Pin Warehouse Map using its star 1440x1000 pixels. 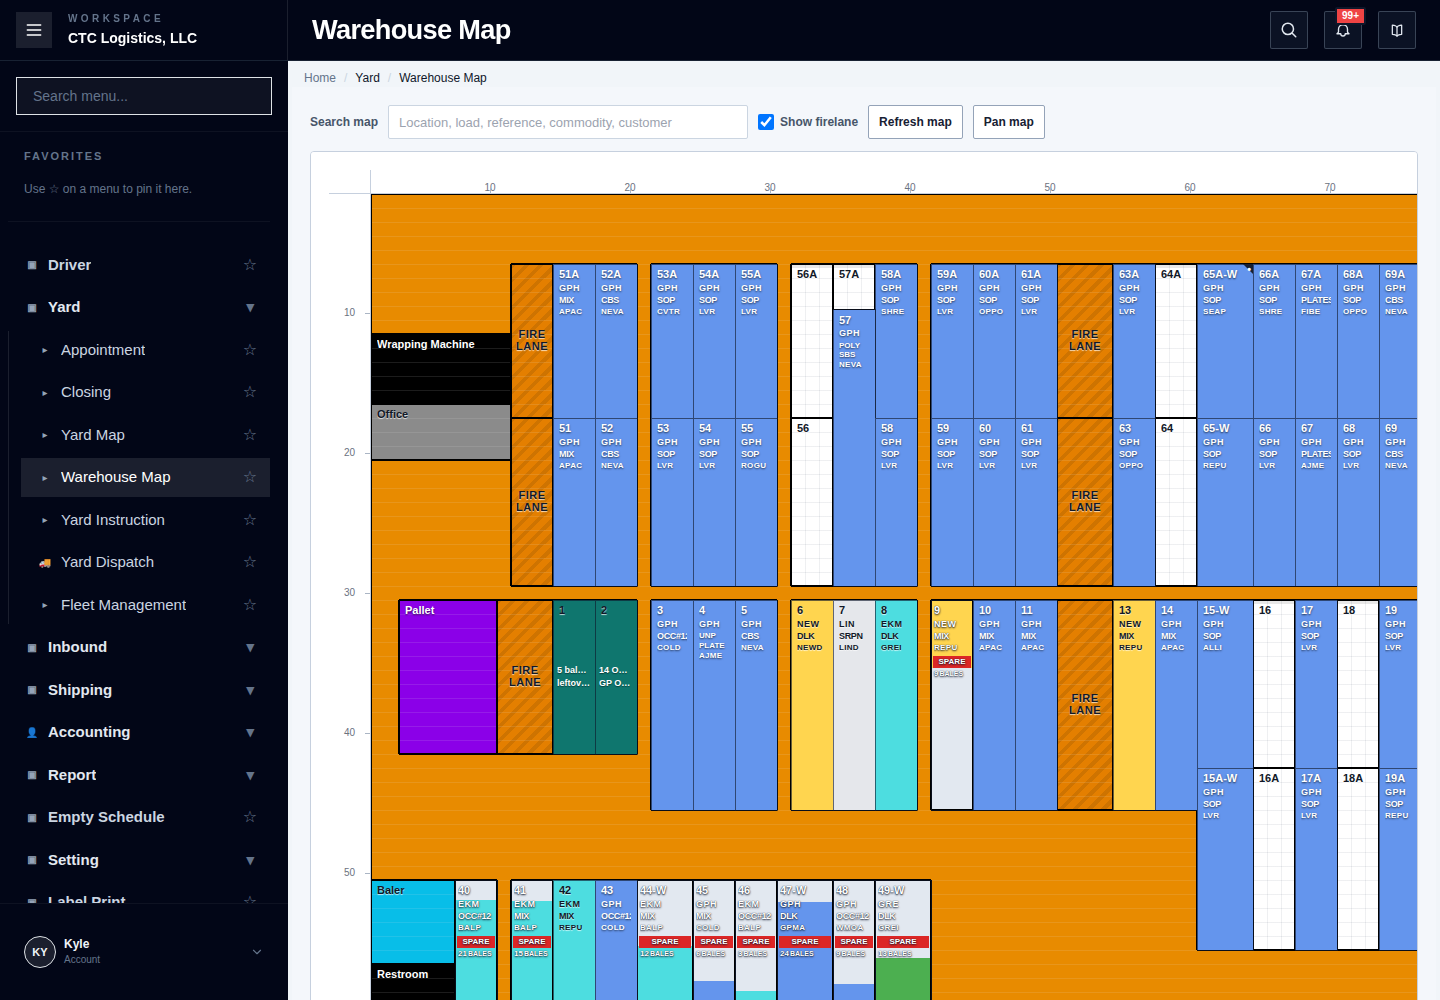click(x=250, y=477)
